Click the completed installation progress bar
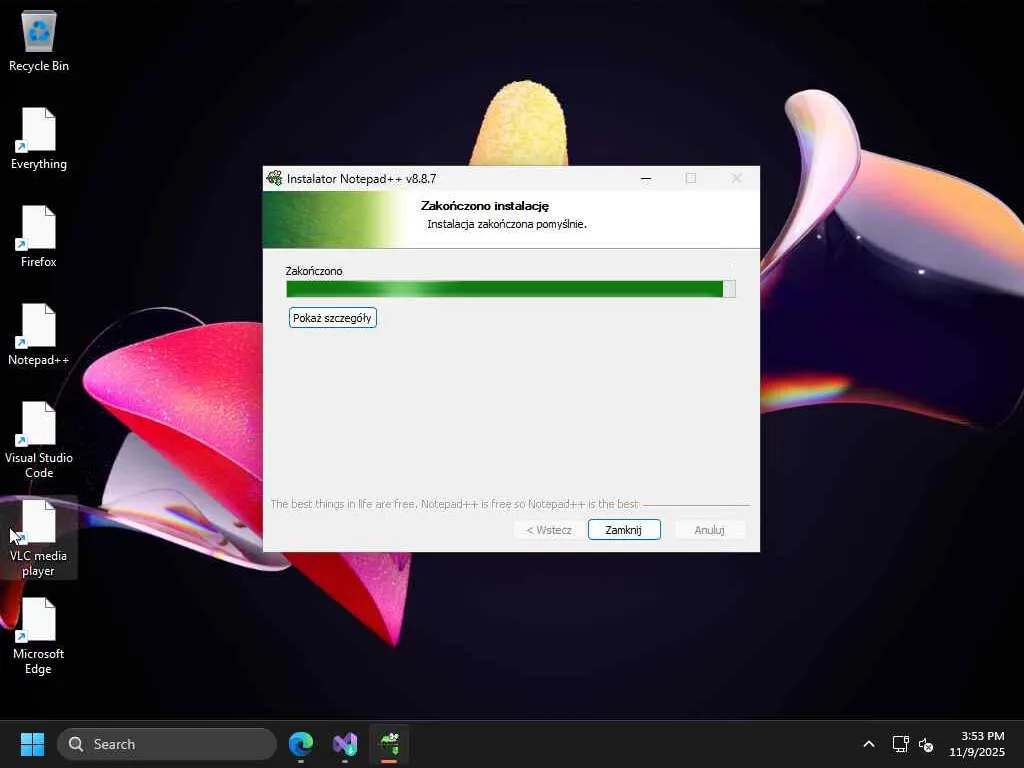Viewport: 1024px width, 768px height. tap(511, 289)
